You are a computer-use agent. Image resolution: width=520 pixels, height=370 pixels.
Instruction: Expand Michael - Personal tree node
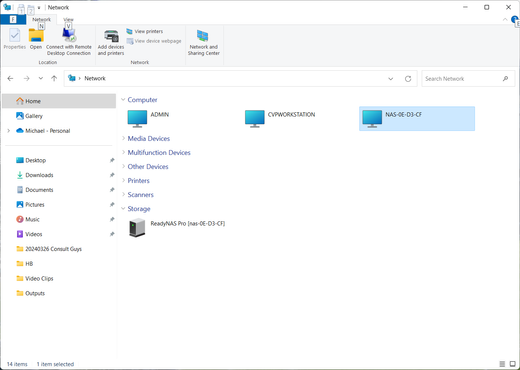pos(9,131)
